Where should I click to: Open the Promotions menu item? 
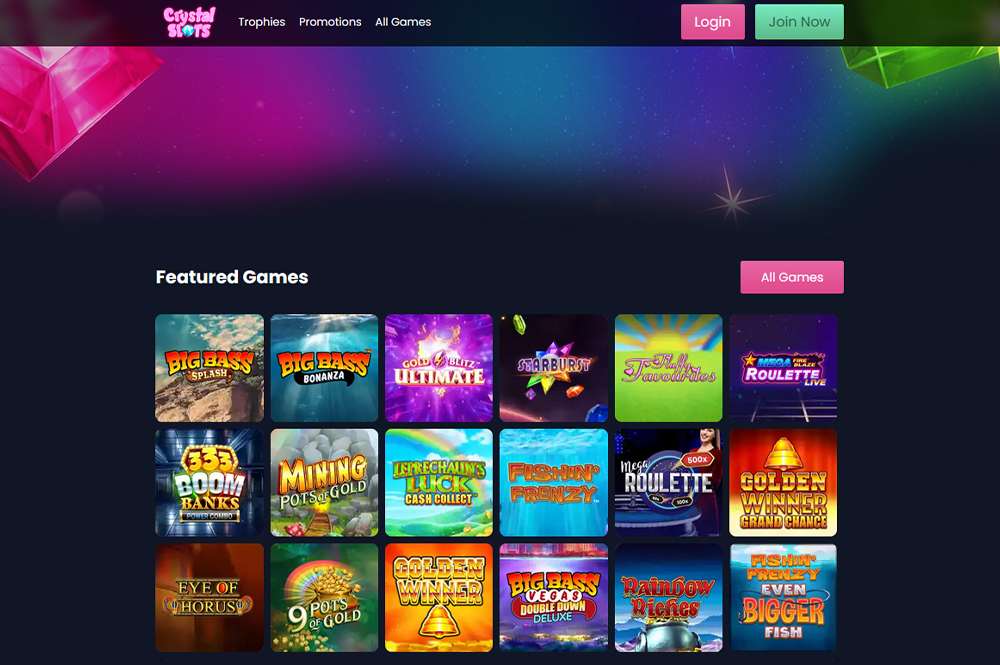click(x=330, y=22)
